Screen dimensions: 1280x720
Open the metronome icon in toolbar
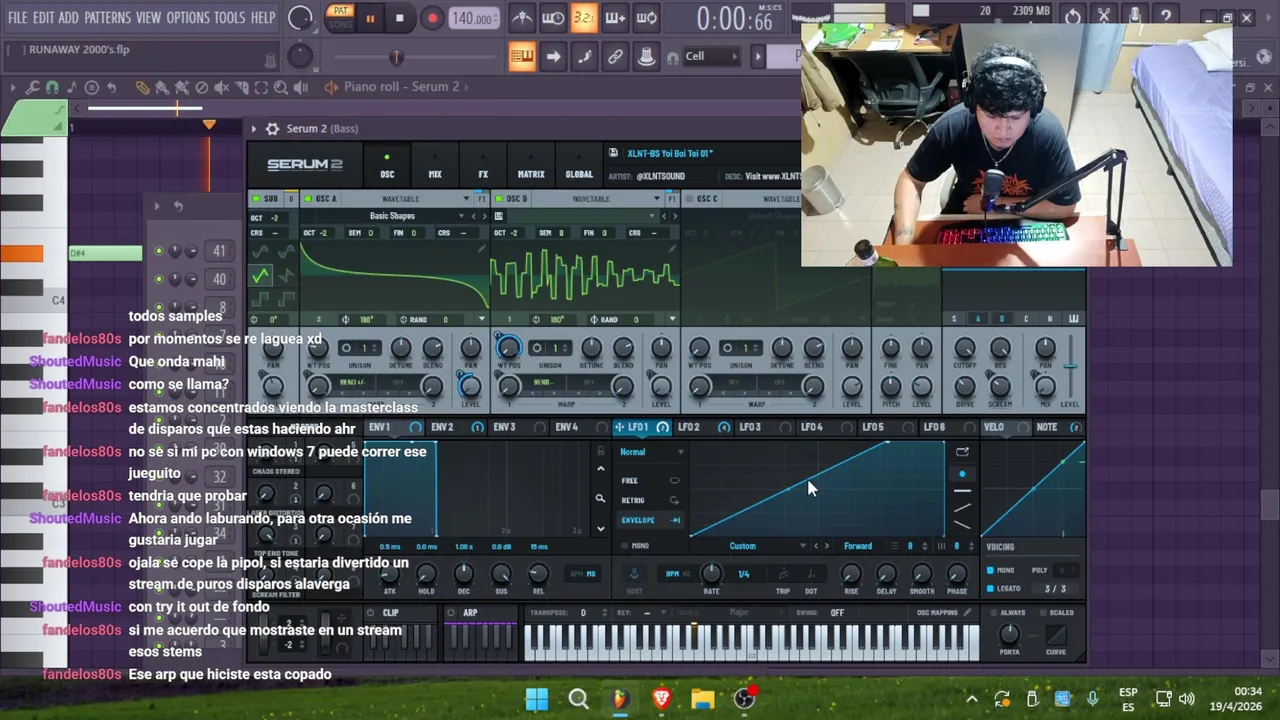(x=522, y=18)
